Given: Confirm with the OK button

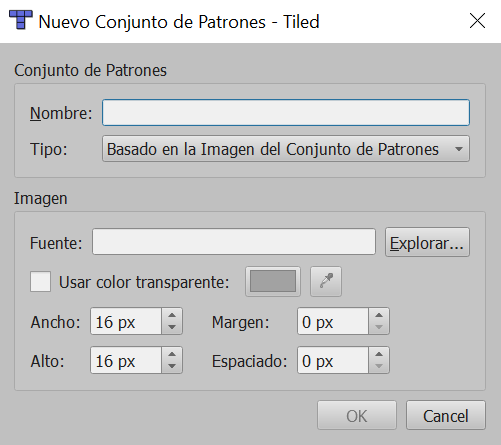Looking at the screenshot, I should click(x=357, y=415).
